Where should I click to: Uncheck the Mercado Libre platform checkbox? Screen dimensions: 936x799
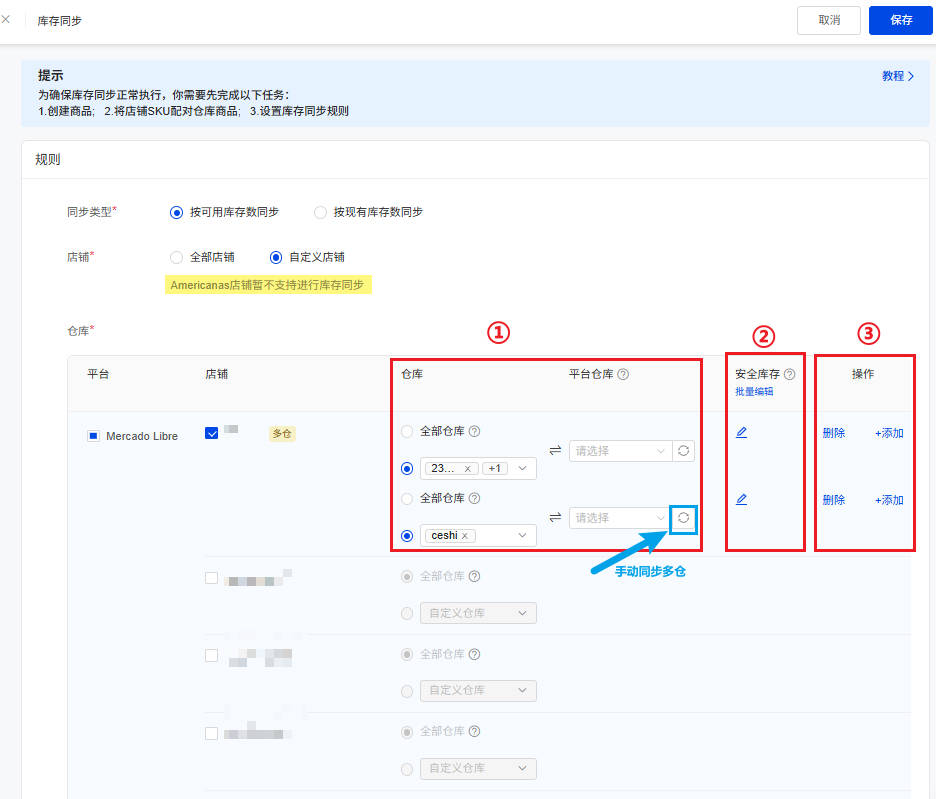pos(93,436)
